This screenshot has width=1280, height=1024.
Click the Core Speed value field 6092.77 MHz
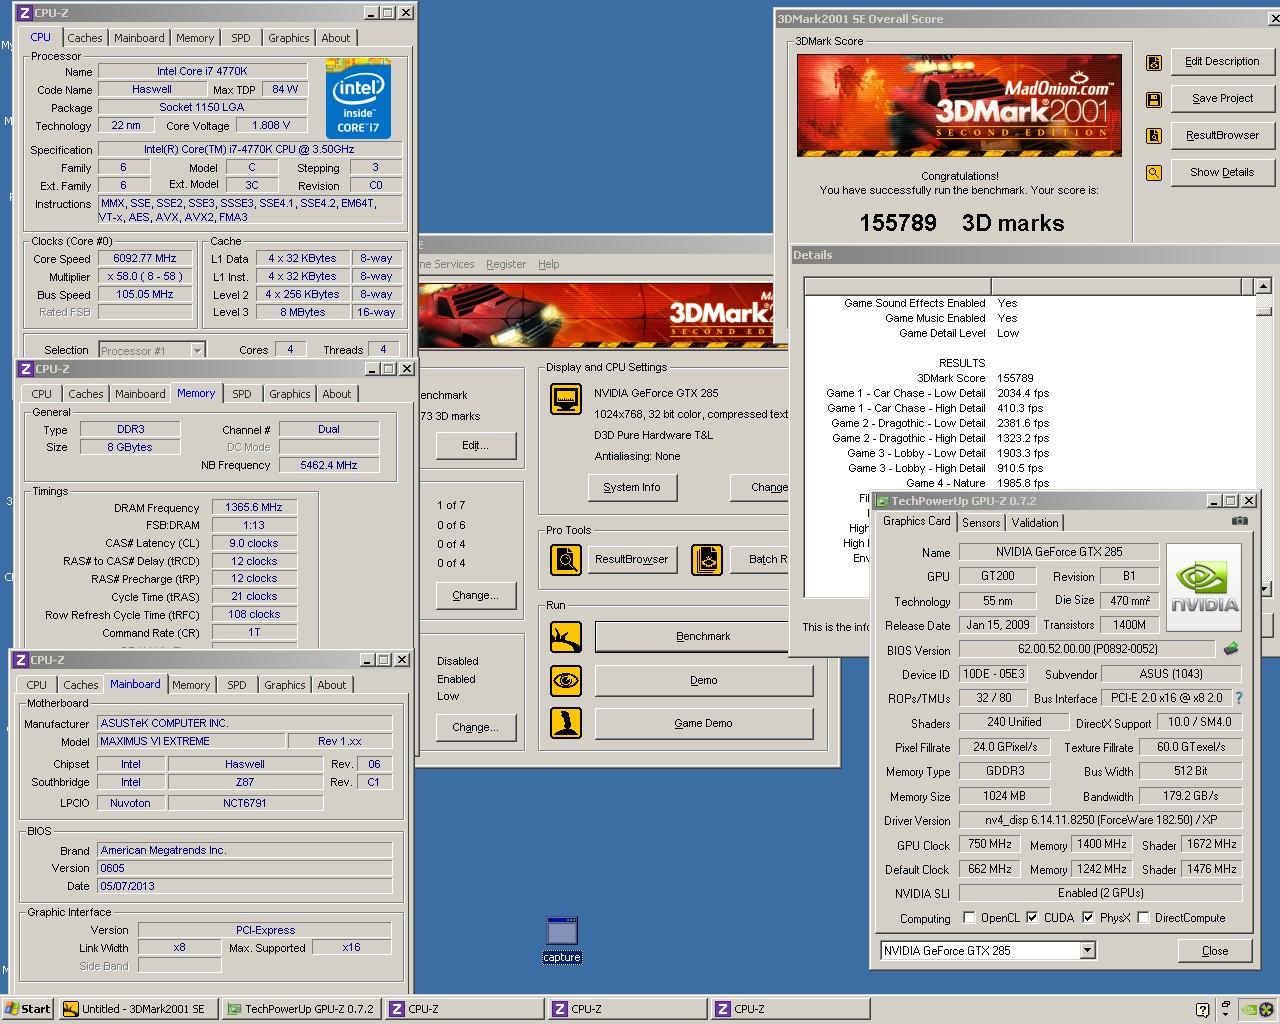145,258
